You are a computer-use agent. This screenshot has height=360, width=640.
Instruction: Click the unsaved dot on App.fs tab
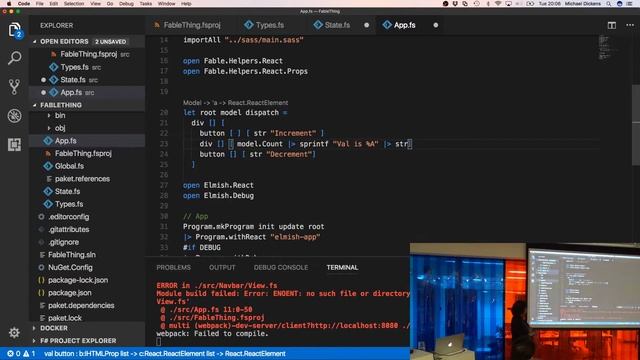tap(436, 25)
